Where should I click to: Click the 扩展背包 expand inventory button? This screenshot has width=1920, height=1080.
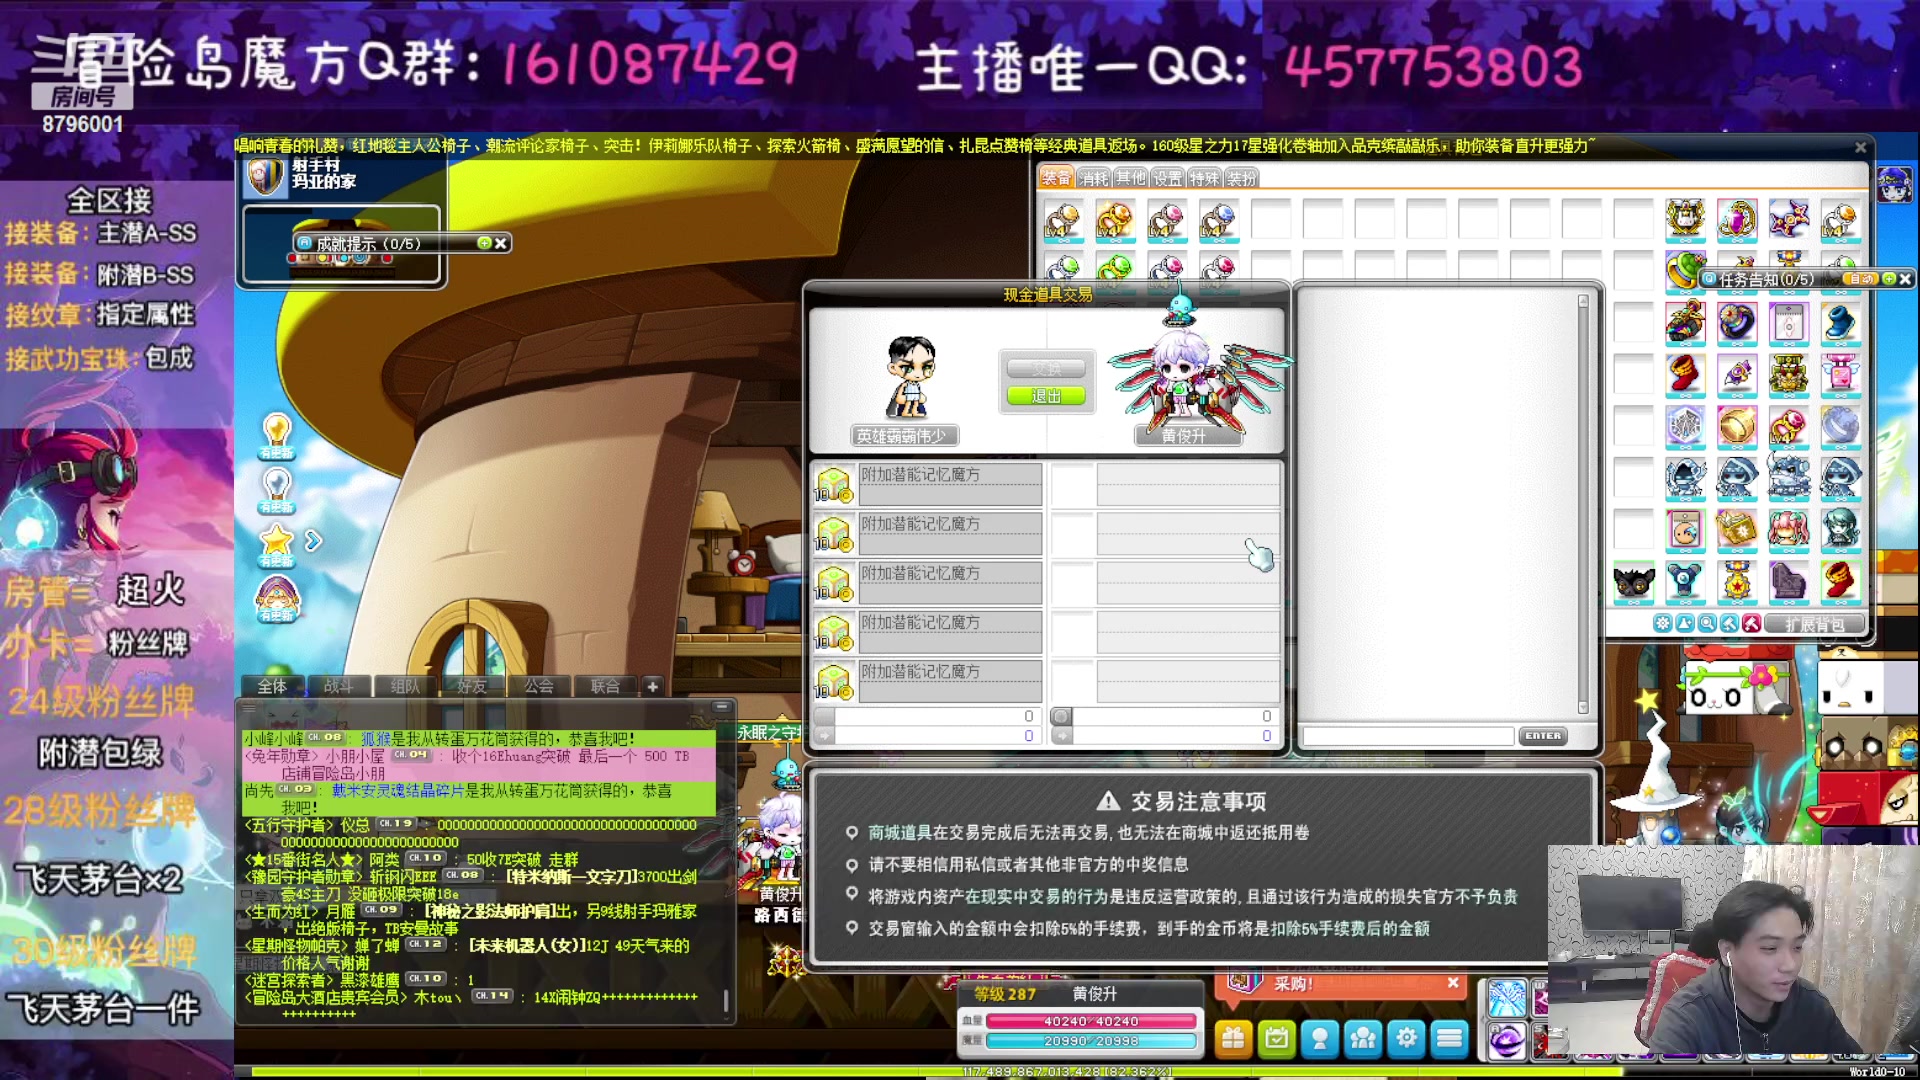click(x=1815, y=624)
